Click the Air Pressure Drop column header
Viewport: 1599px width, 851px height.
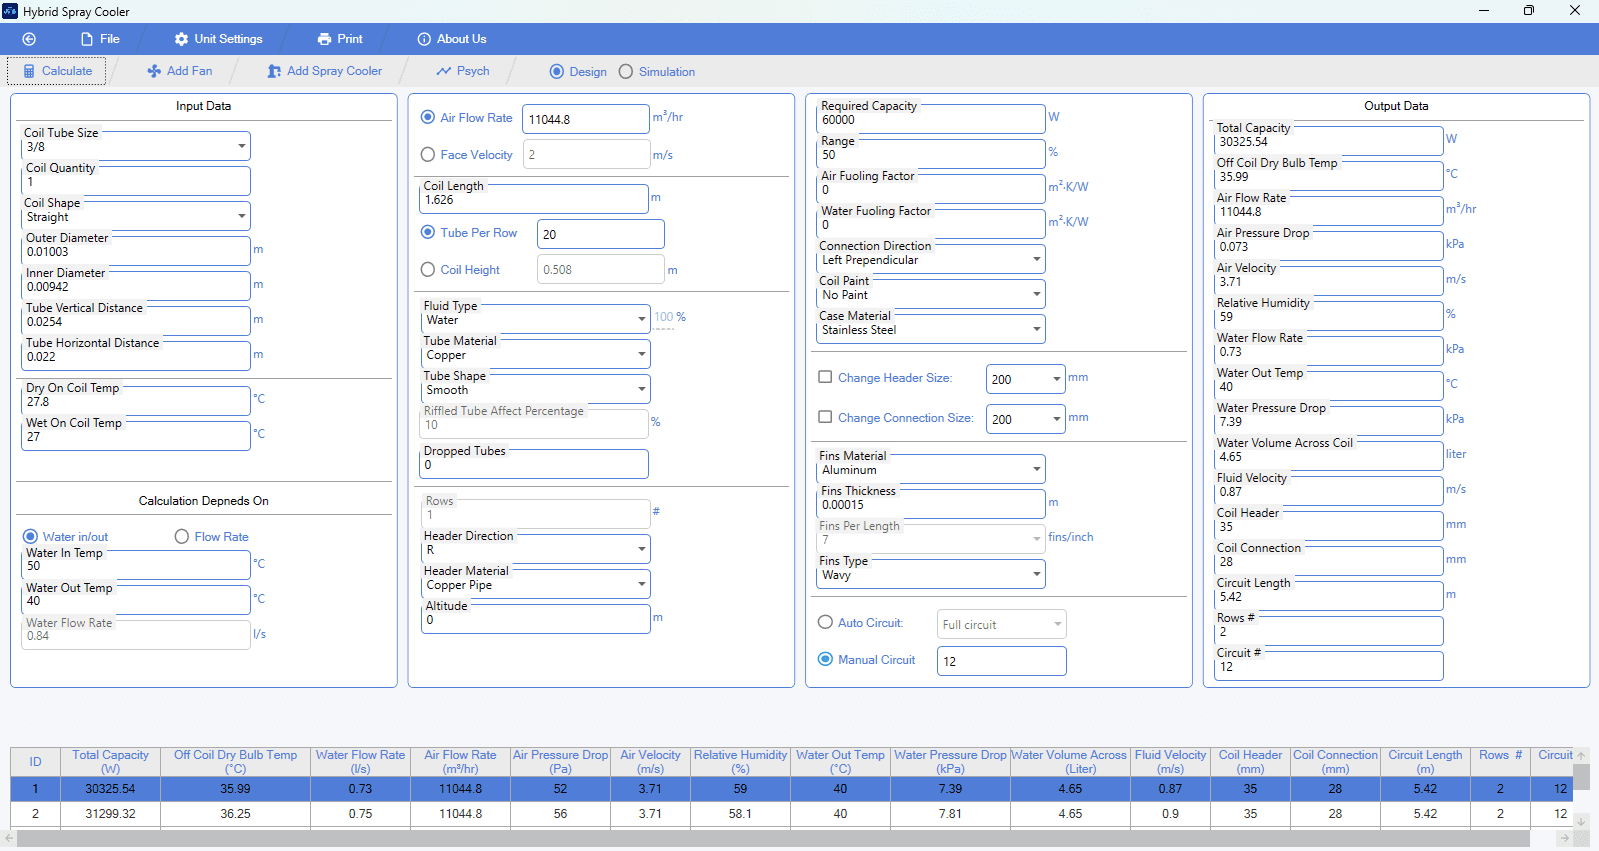(560, 762)
